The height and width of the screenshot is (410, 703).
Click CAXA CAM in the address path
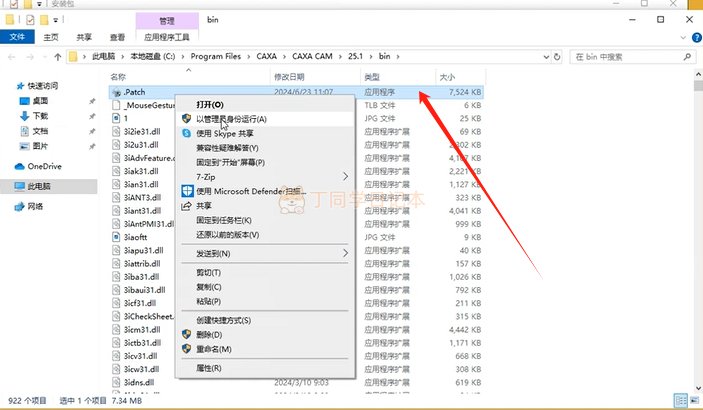(312, 57)
